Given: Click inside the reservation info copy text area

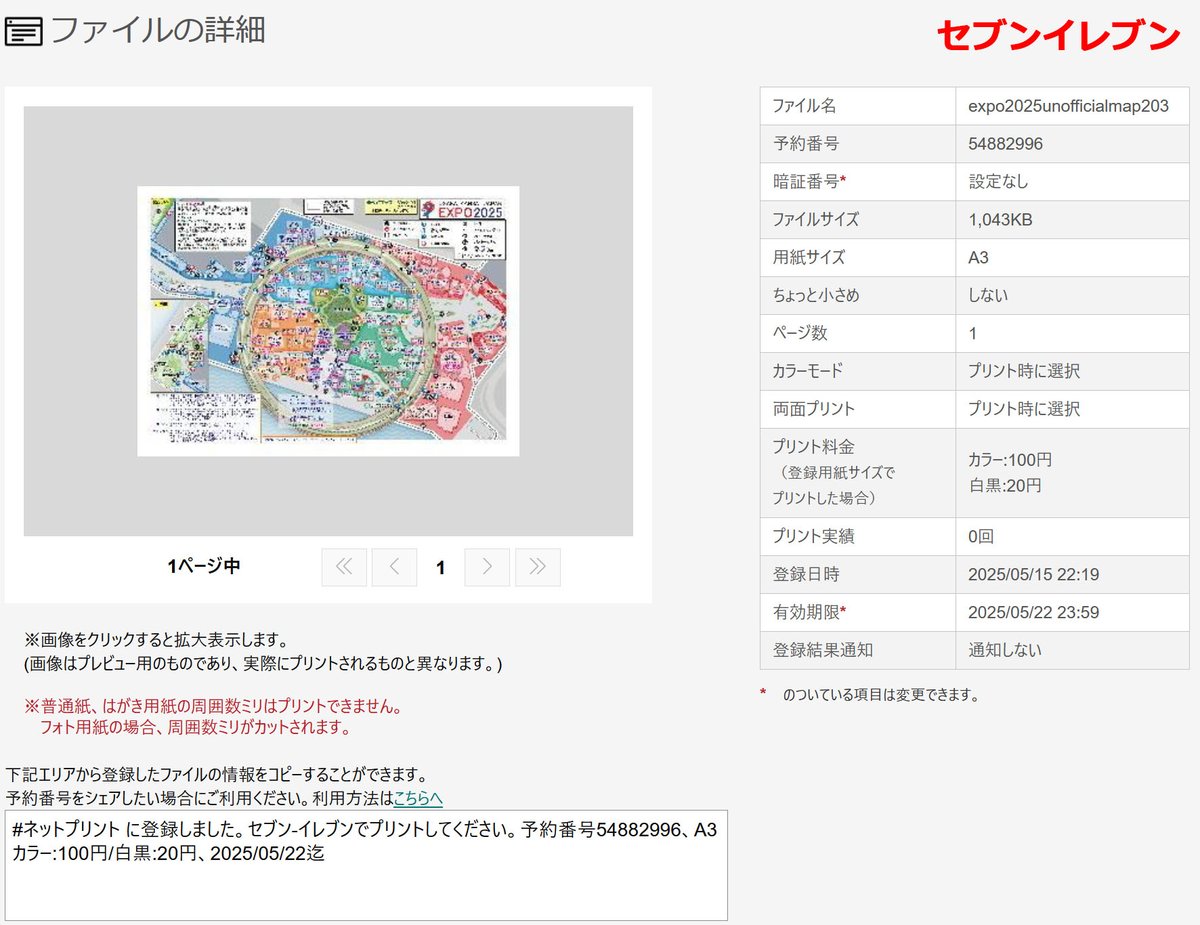Looking at the screenshot, I should pos(366,865).
